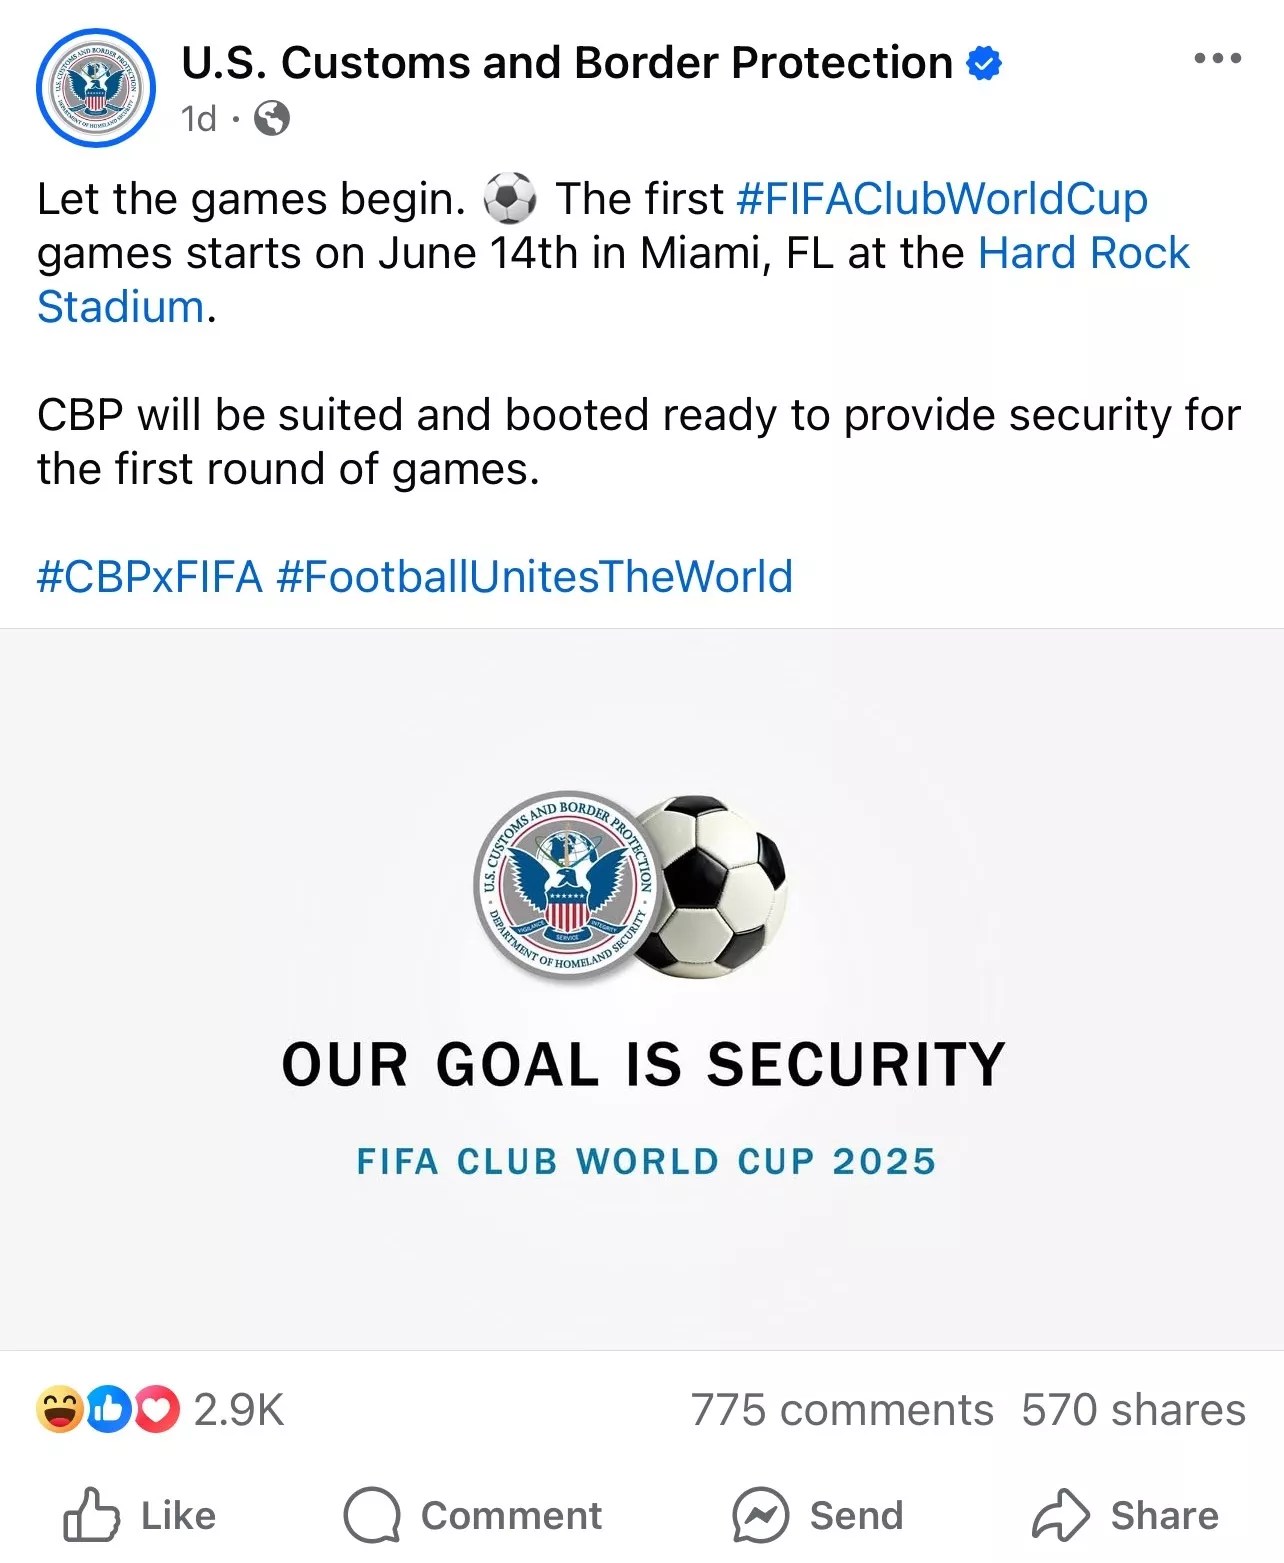
Task: Open the 2.9K reactions count
Action: click(239, 1410)
